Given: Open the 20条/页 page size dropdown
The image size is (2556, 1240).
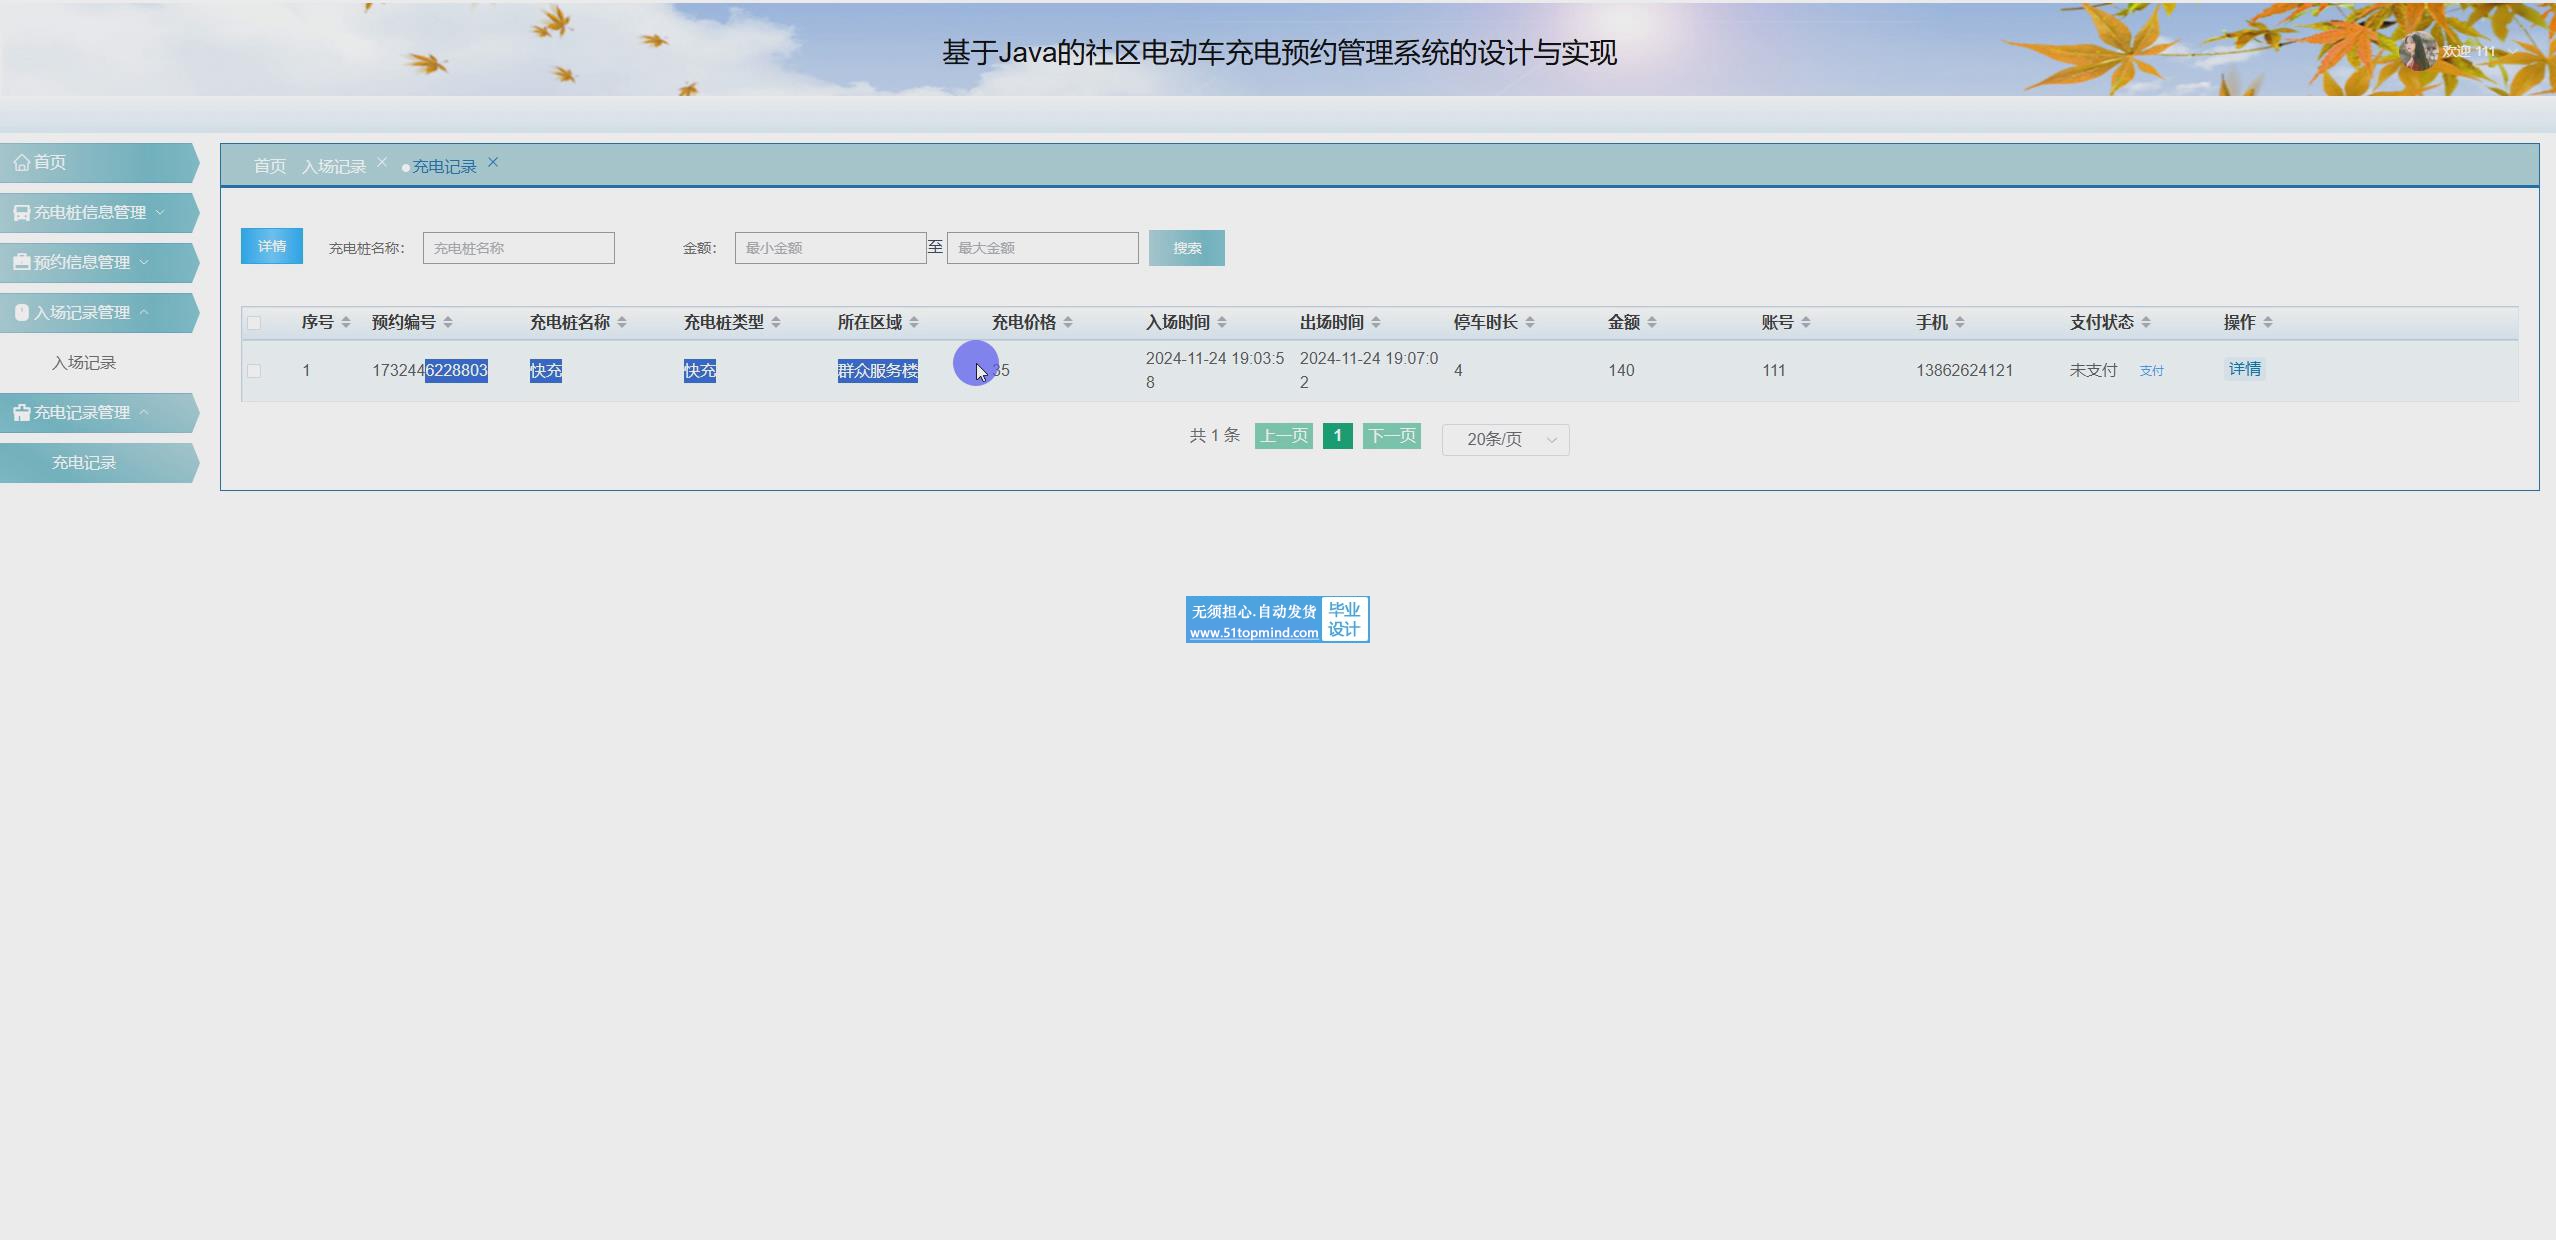Looking at the screenshot, I should 1505,439.
